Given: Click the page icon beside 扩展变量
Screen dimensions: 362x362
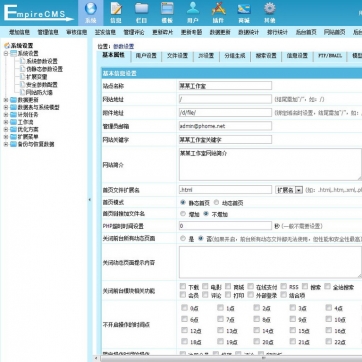Looking at the screenshot, I should [22, 77].
